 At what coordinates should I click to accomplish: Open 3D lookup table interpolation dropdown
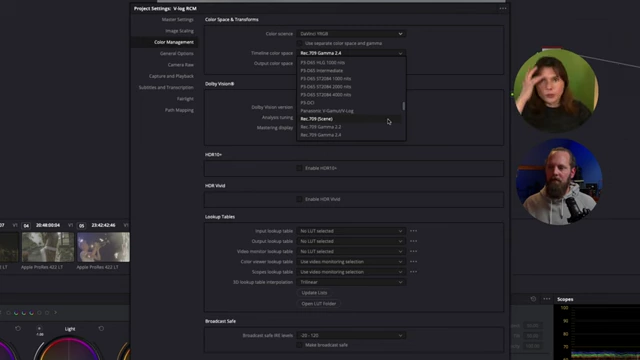351,282
